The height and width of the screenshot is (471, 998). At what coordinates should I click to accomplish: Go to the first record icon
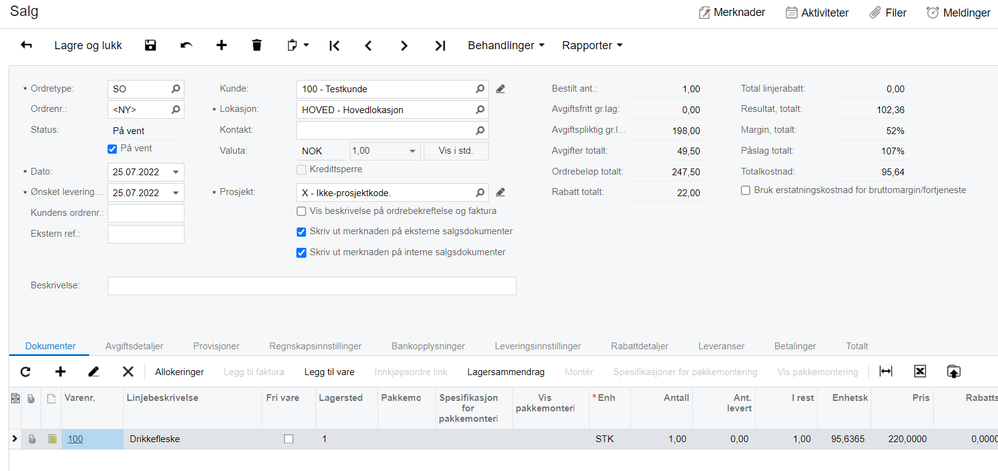[334, 45]
